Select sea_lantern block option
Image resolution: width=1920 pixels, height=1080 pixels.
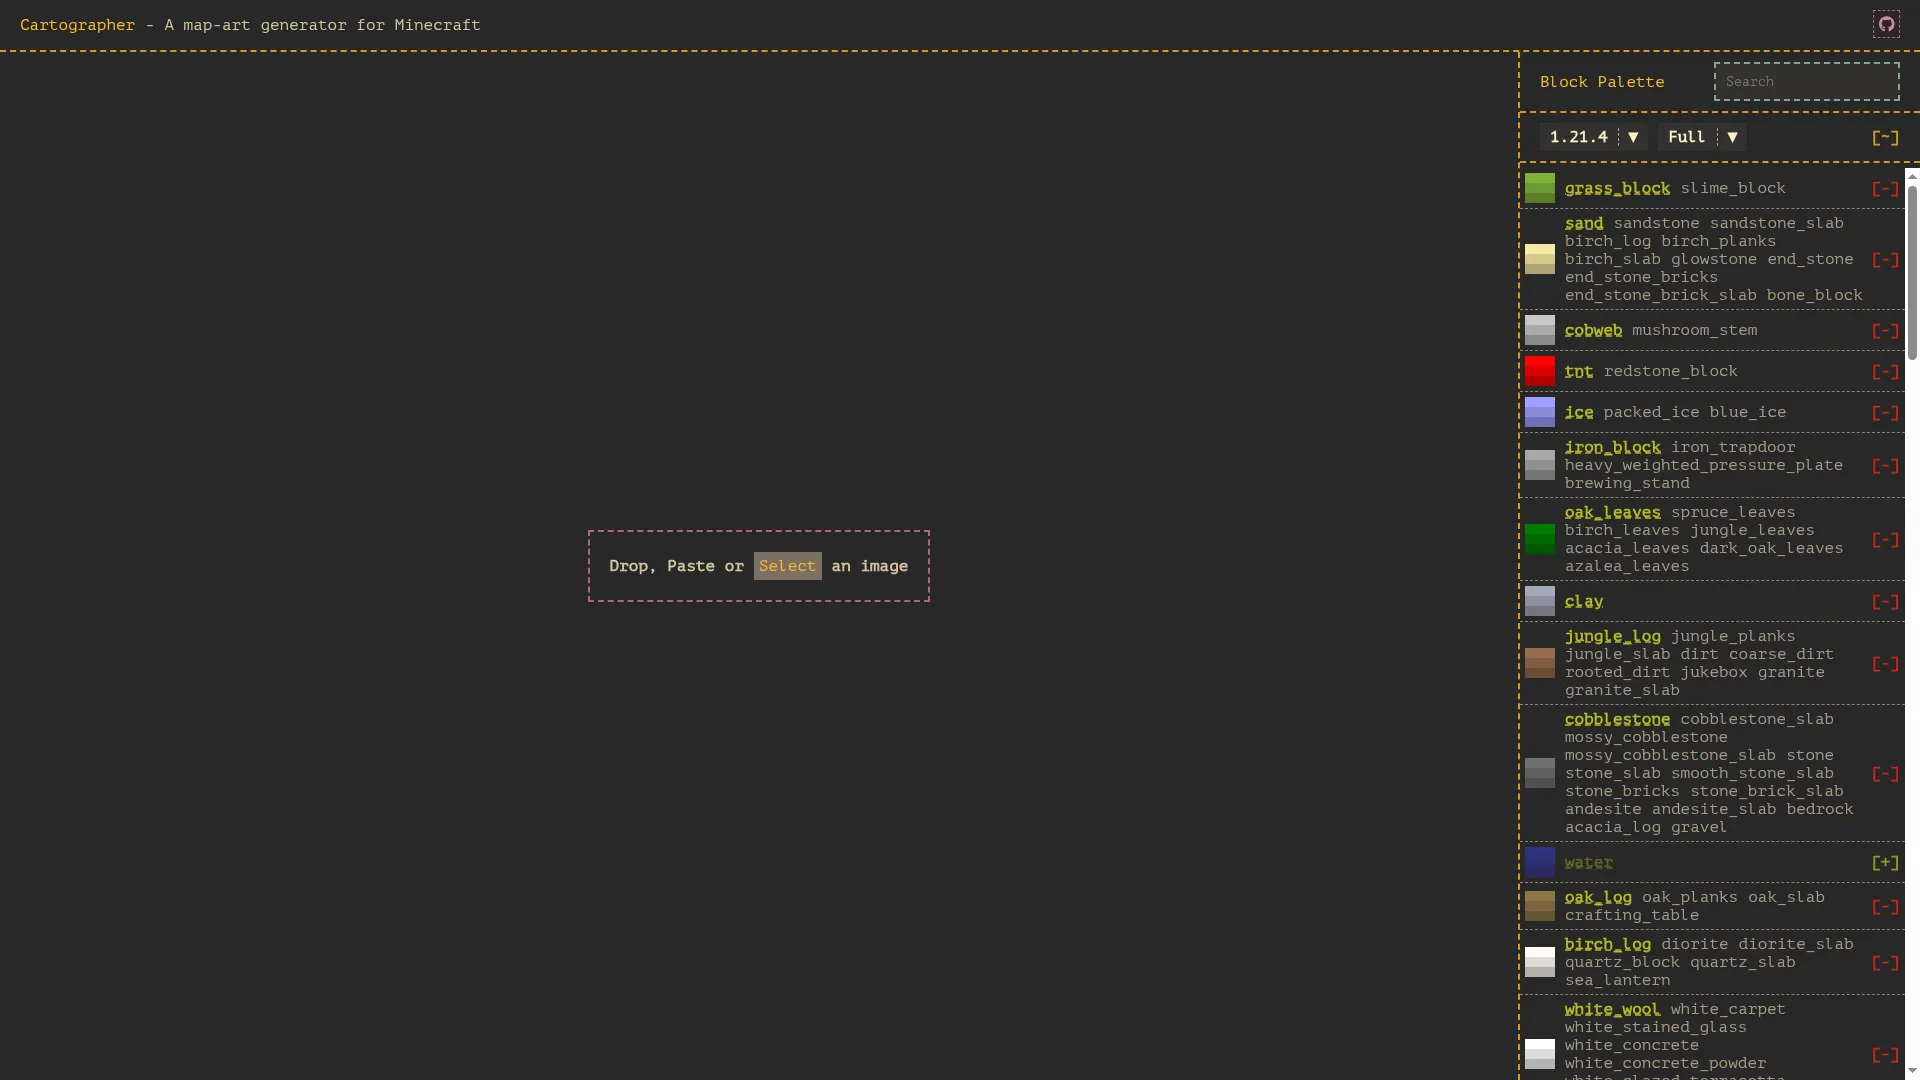click(1617, 980)
